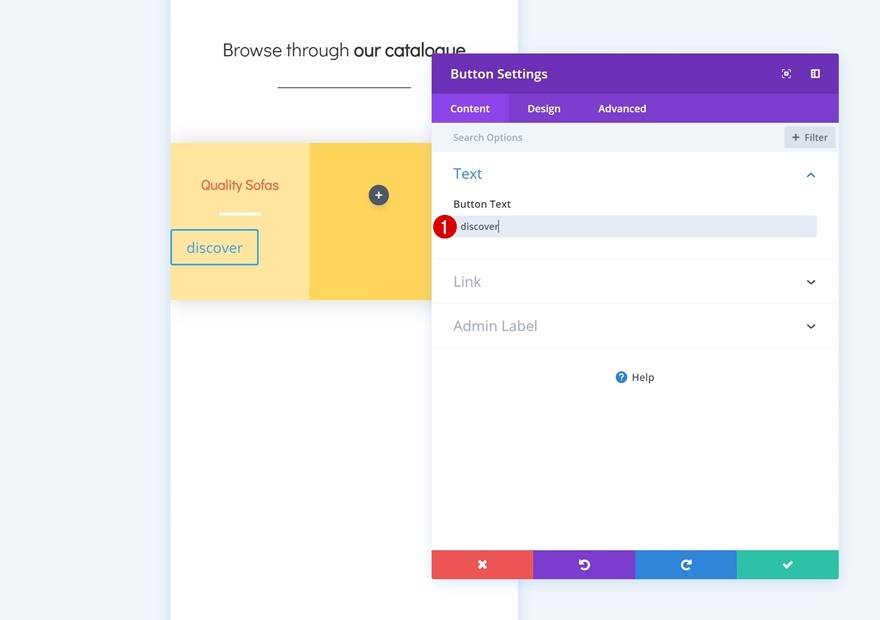Screen dimensions: 880x620
Task: Click the dark plus add-module icon
Action: [379, 195]
